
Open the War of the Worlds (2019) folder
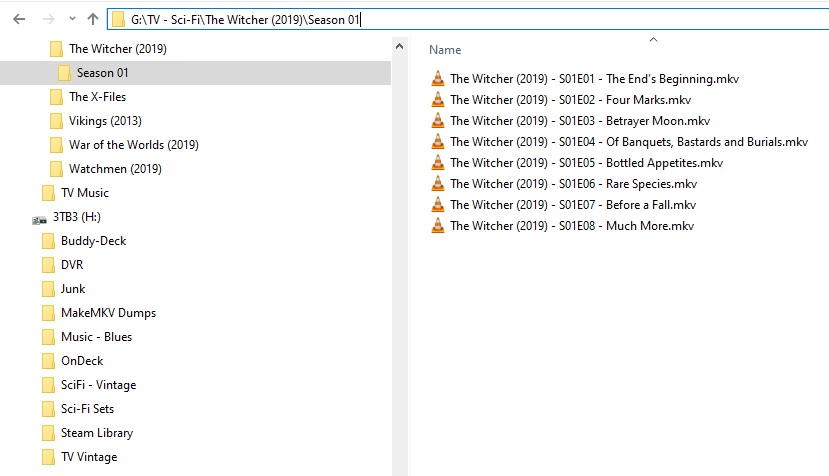(134, 145)
